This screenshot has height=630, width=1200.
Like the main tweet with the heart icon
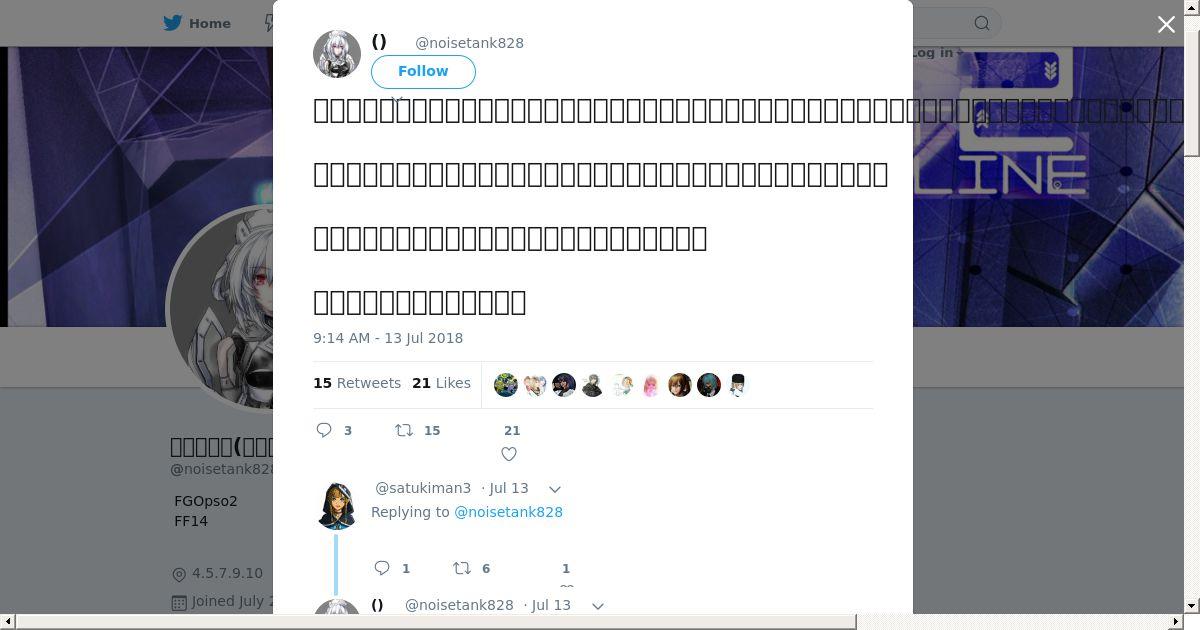[x=509, y=454]
